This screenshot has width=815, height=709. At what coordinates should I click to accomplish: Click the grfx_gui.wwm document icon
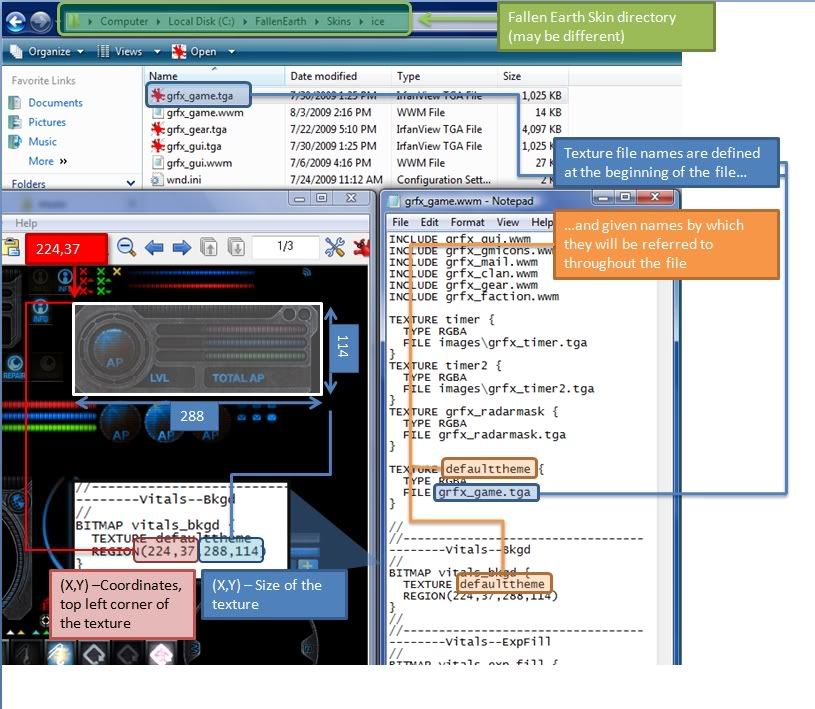tap(157, 163)
